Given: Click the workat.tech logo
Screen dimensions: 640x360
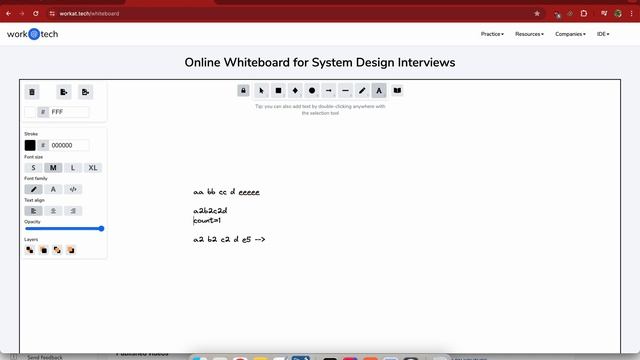Looking at the screenshot, I should (x=33, y=34).
